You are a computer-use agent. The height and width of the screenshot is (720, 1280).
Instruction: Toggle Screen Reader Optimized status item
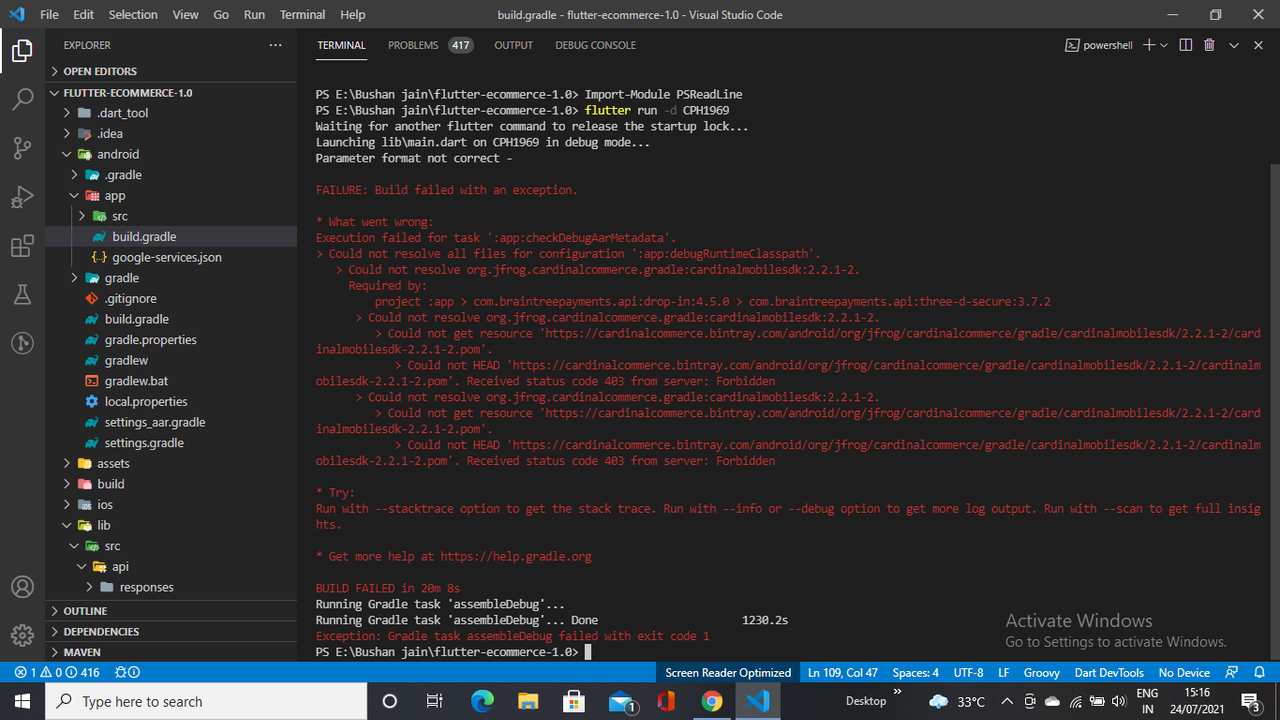pos(728,673)
